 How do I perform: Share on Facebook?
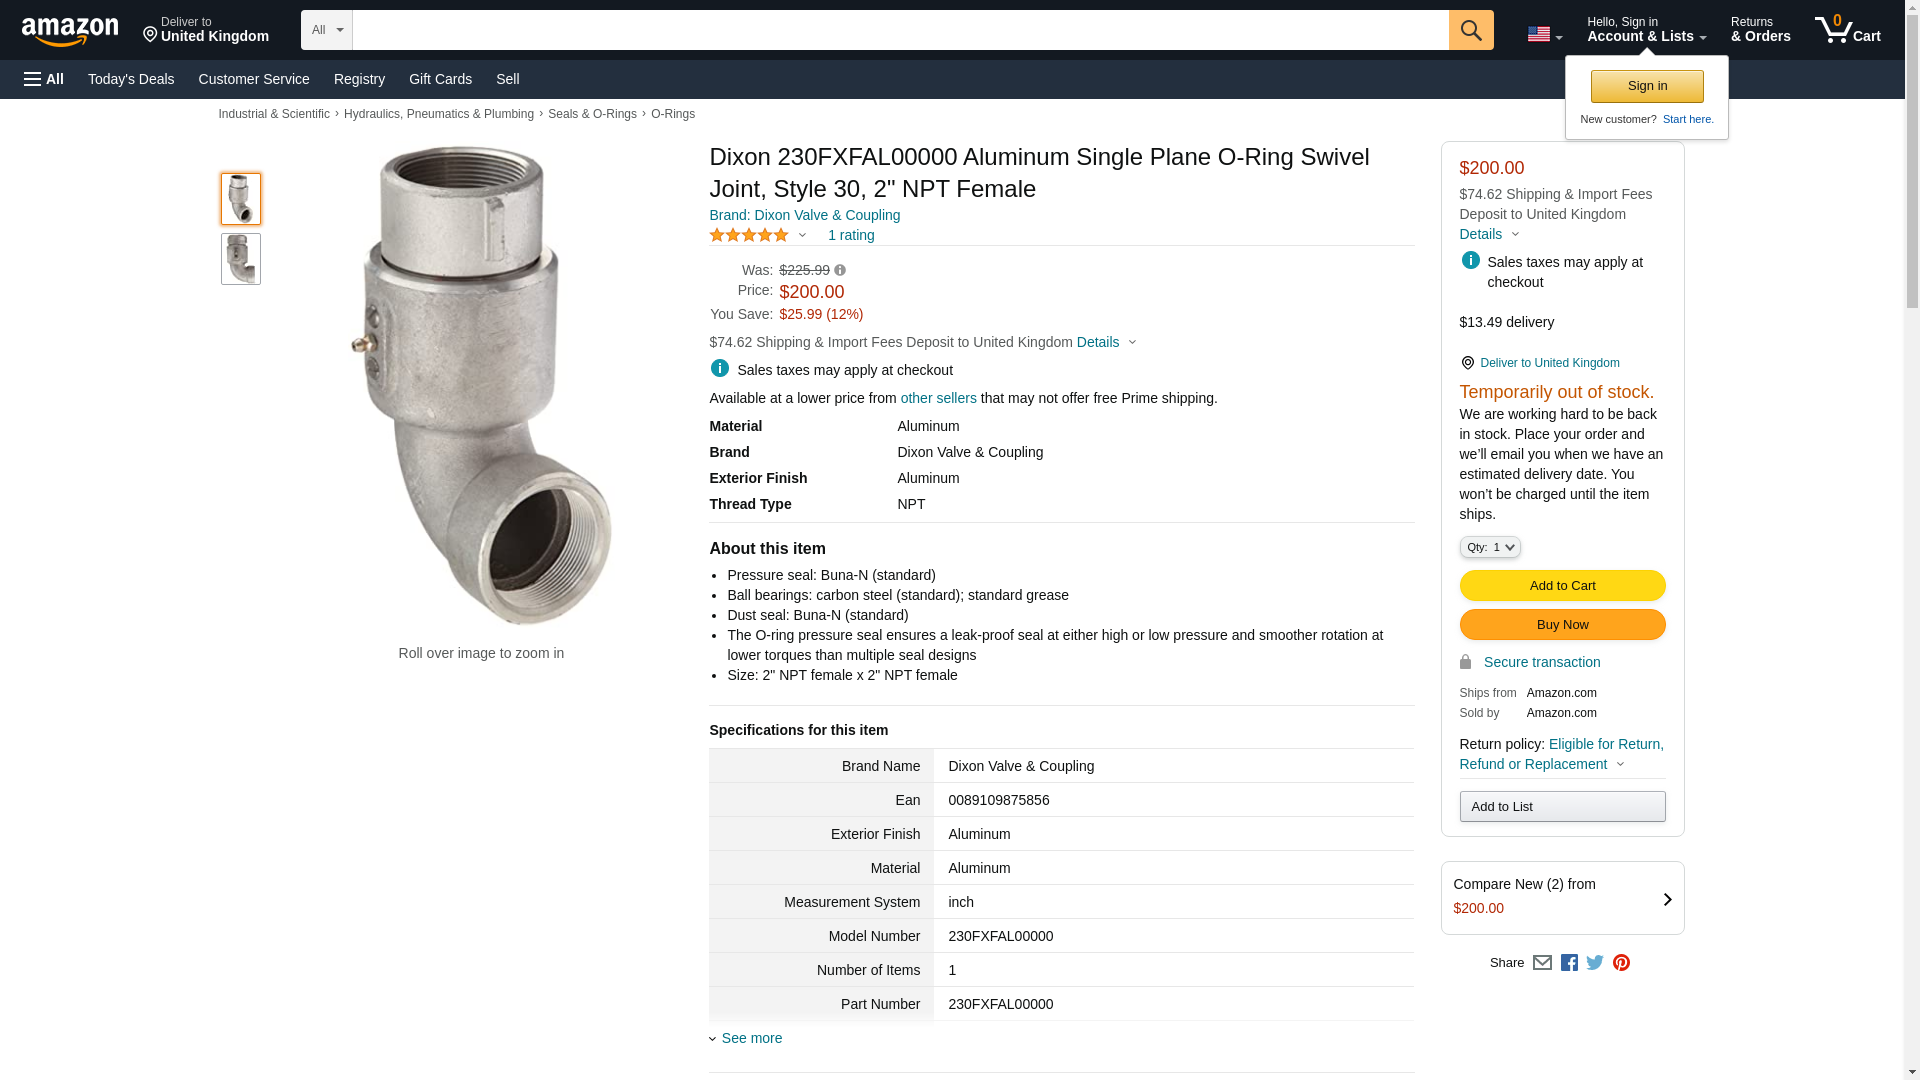pyautogui.click(x=1569, y=963)
